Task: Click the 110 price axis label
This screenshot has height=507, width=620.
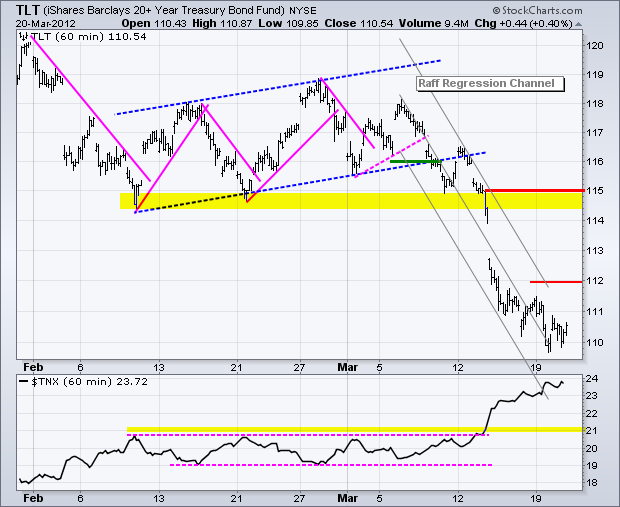Action: [x=595, y=342]
